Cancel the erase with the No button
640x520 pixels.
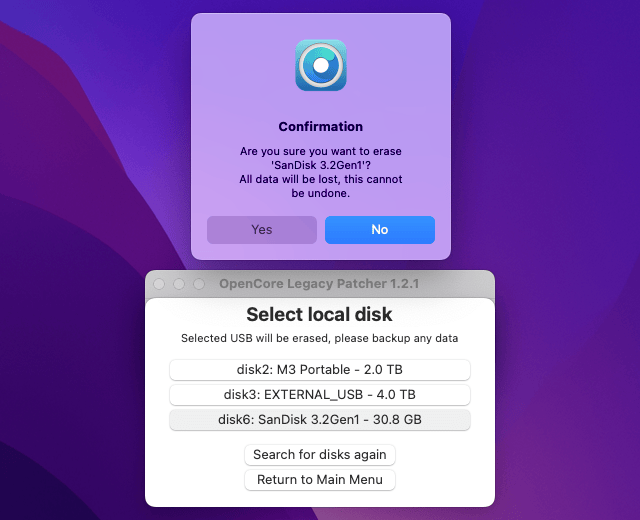[x=379, y=230]
